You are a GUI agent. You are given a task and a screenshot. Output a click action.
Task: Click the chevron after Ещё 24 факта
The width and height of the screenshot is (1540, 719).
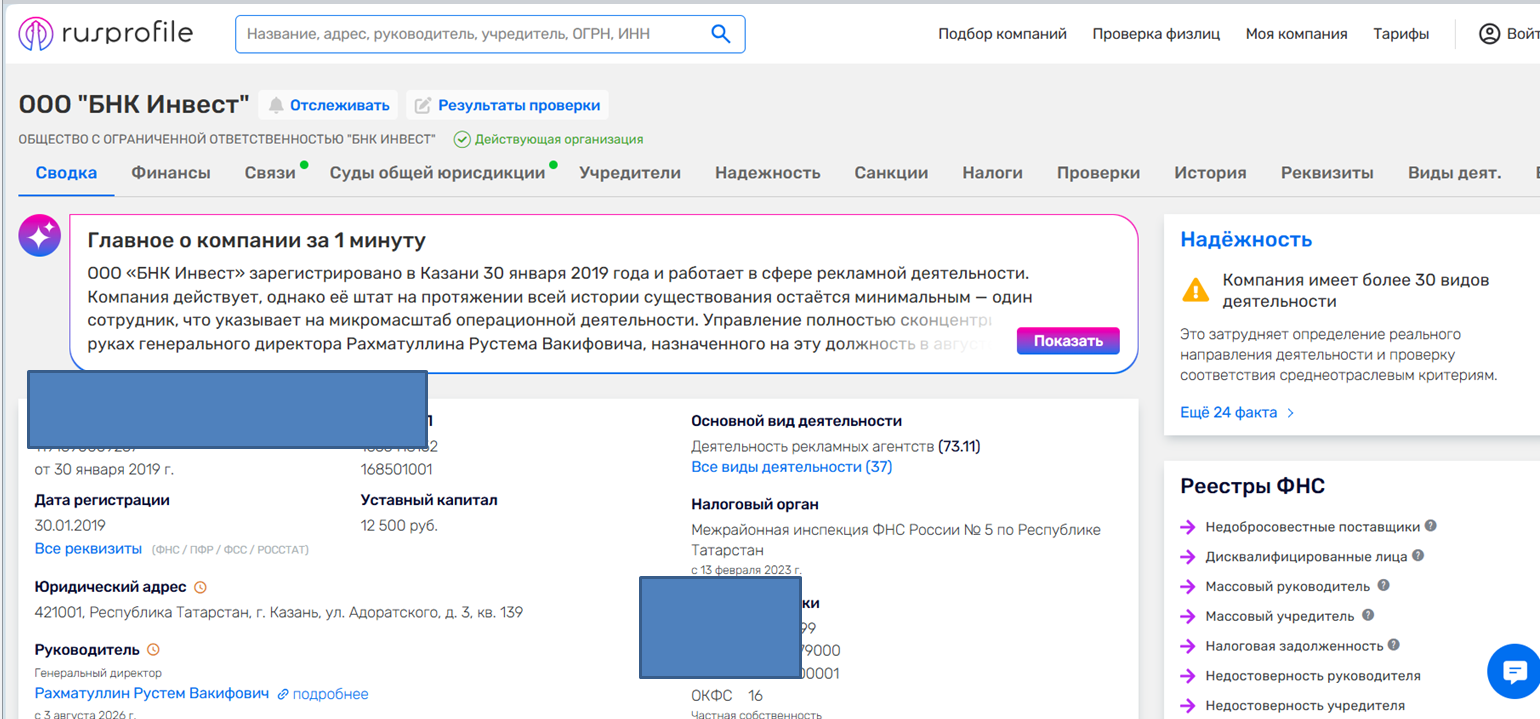coord(1291,413)
